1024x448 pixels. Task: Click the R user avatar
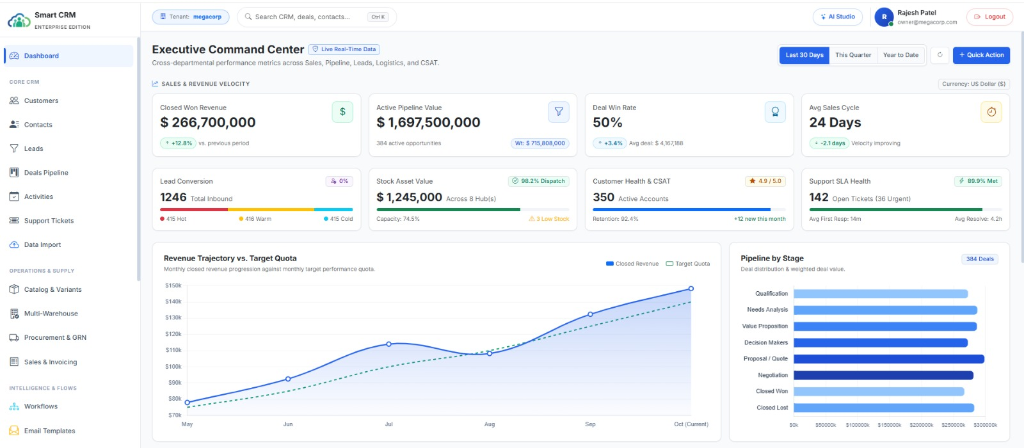coord(884,18)
